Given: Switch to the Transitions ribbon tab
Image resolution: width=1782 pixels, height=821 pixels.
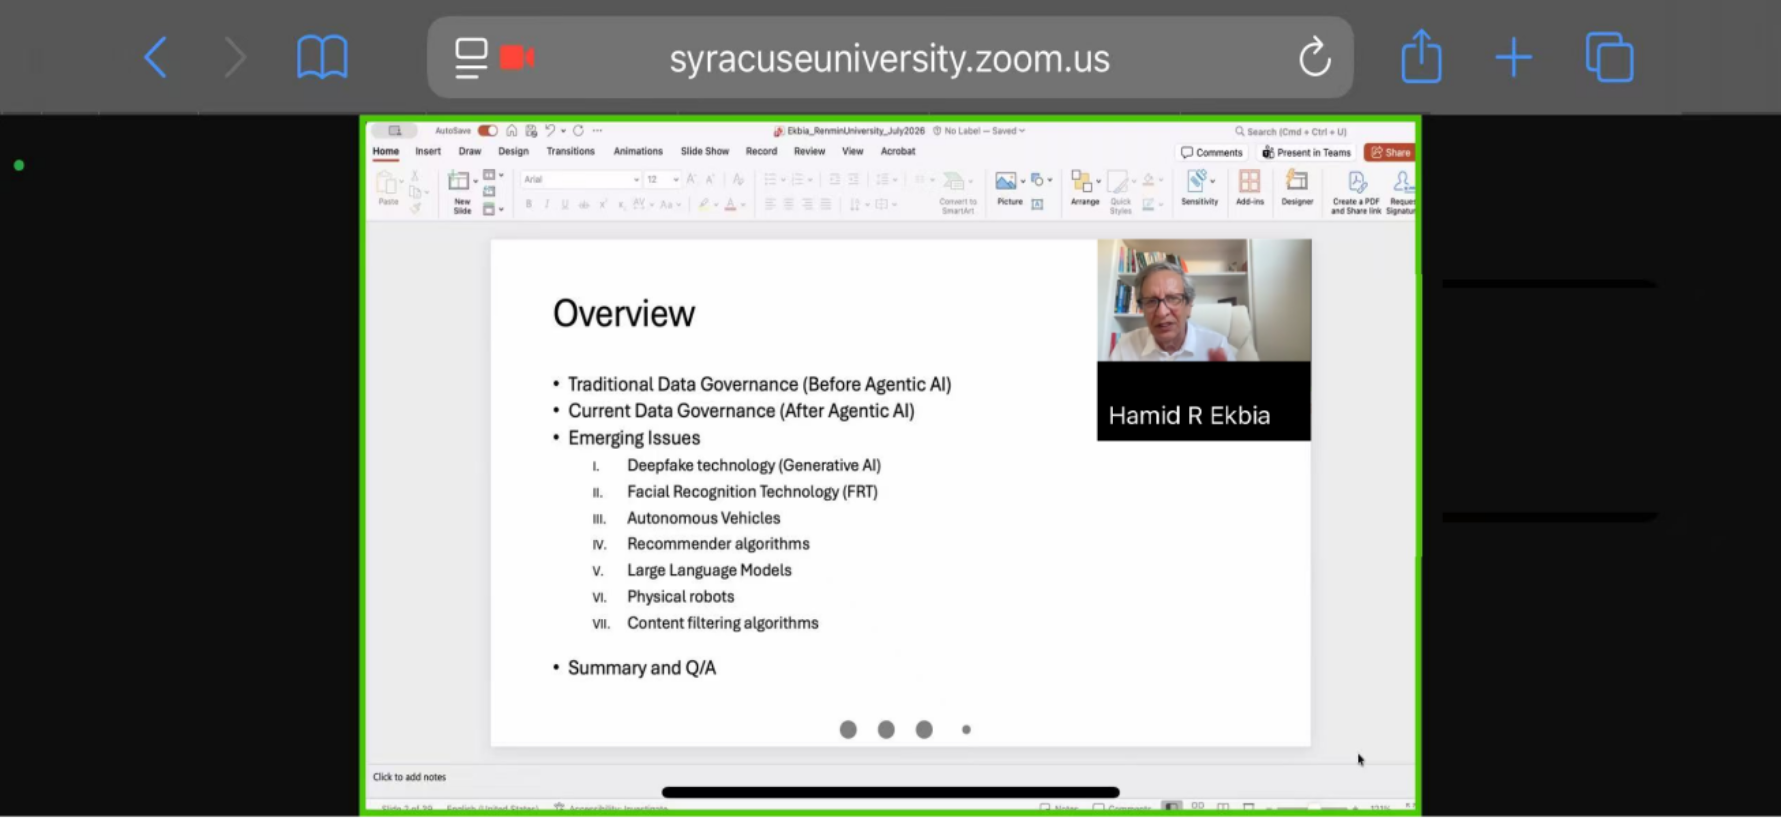Looking at the screenshot, I should [x=570, y=152].
